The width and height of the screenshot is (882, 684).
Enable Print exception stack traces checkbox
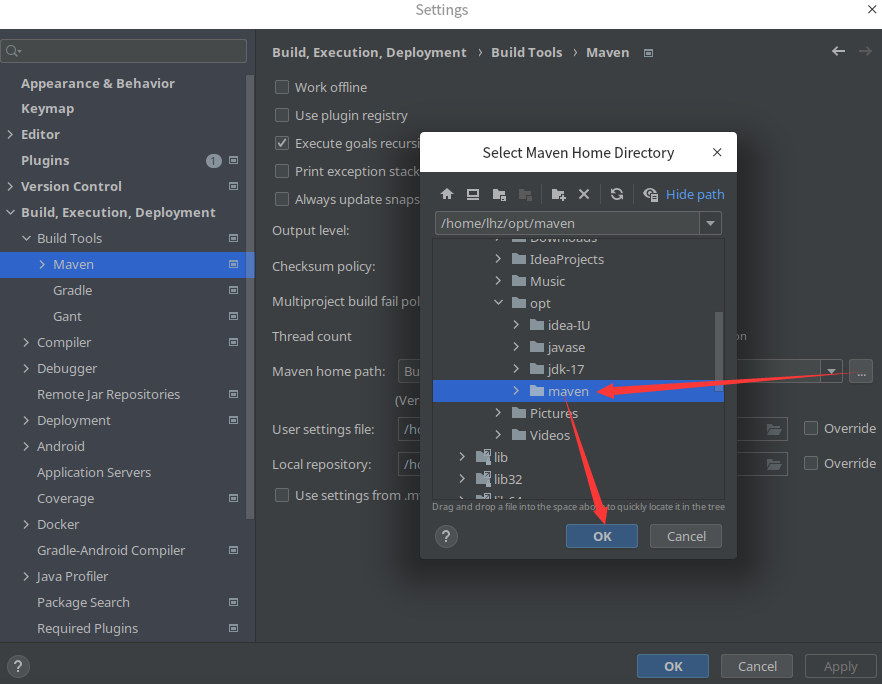[282, 171]
